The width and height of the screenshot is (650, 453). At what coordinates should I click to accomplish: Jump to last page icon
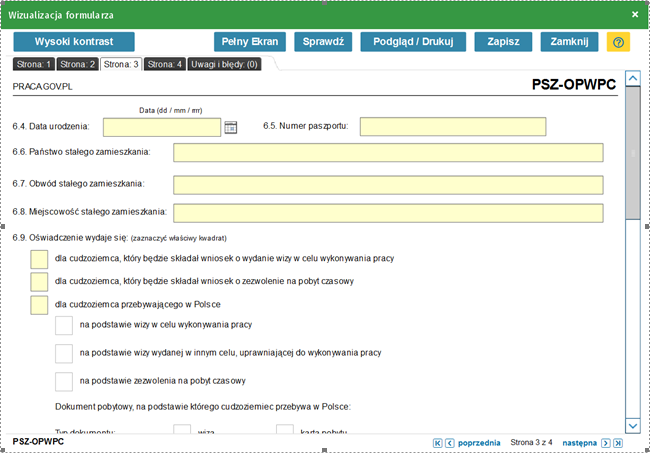click(618, 443)
